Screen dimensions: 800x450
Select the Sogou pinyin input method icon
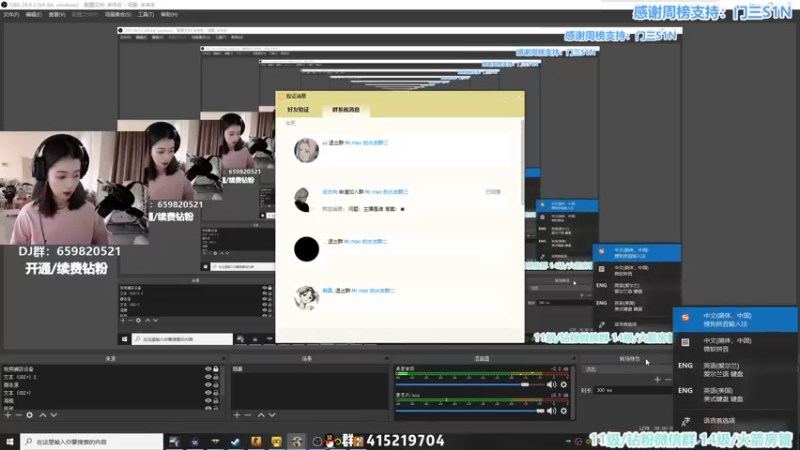pyautogui.click(x=685, y=317)
